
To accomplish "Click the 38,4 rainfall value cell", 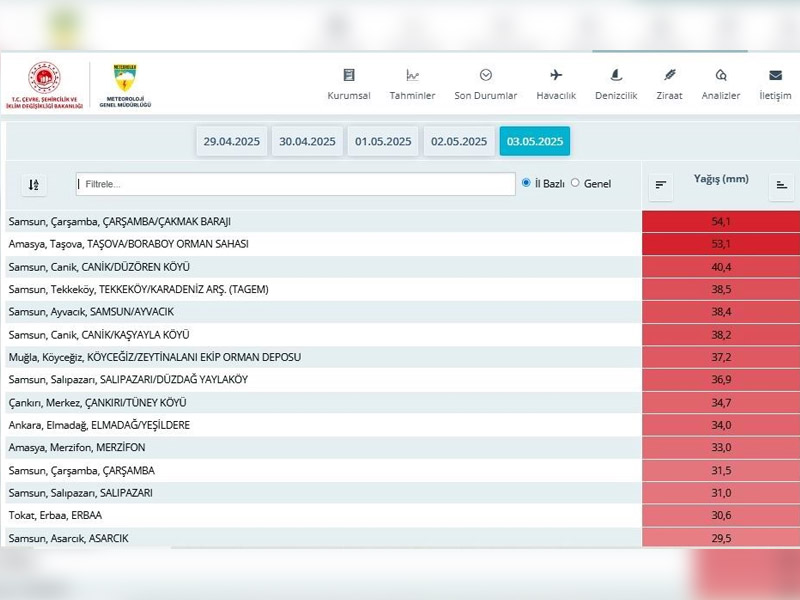I will [721, 312].
